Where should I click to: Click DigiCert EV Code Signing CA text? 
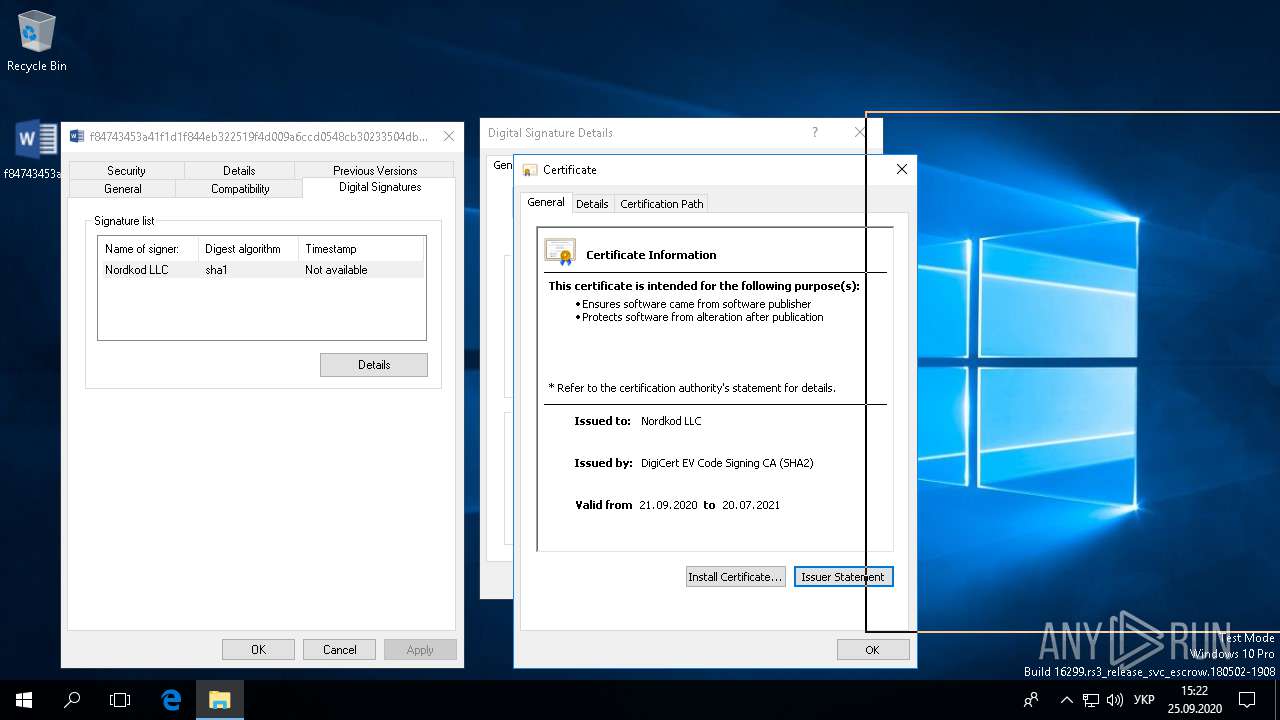tap(727, 463)
